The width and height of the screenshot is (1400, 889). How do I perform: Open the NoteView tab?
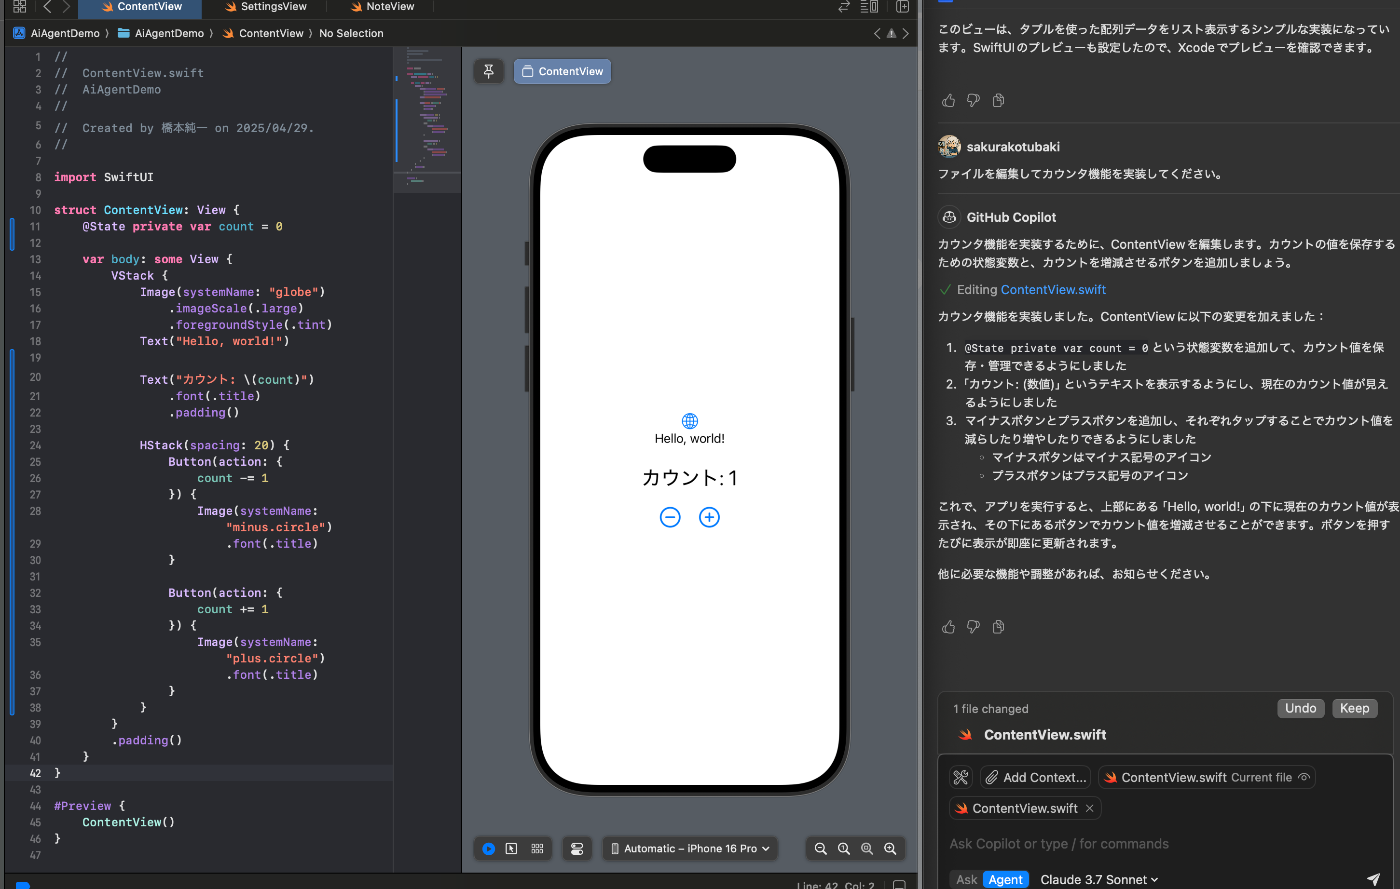pos(382,6)
